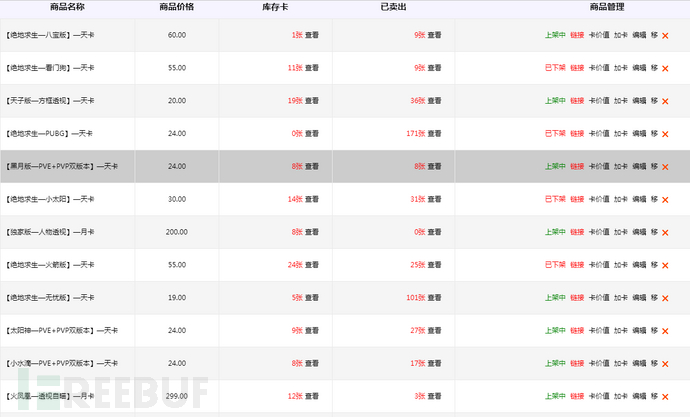View sold cards (17张) for 小水滴
The width and height of the screenshot is (690, 417).
click(434, 363)
